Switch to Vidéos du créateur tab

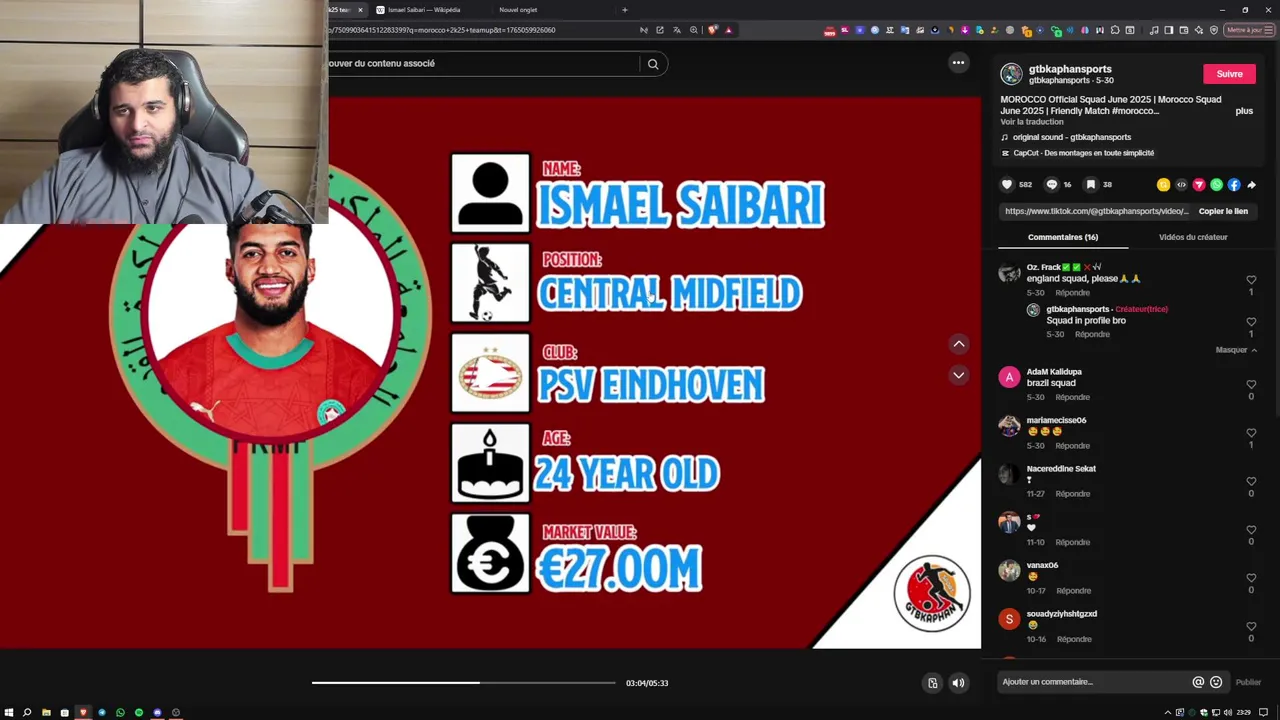pyautogui.click(x=1193, y=237)
